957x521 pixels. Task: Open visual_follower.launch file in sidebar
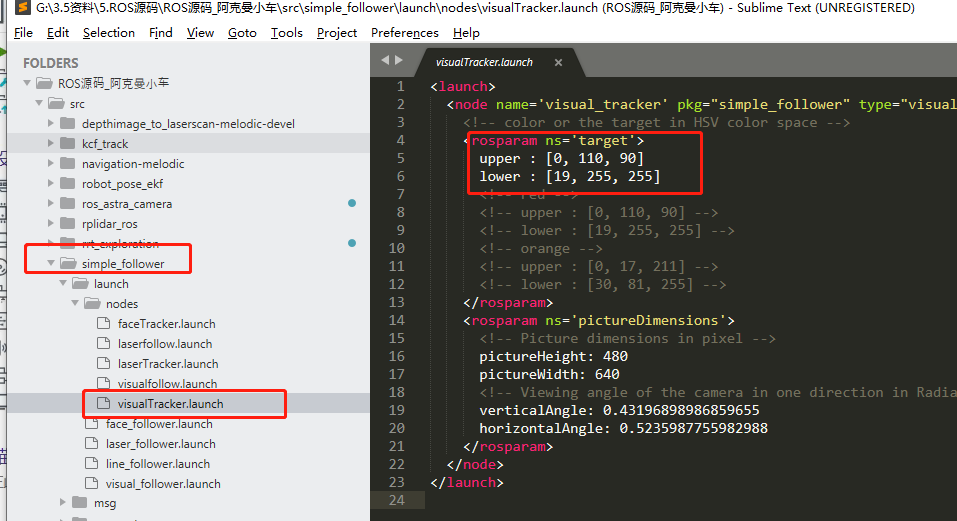click(163, 484)
